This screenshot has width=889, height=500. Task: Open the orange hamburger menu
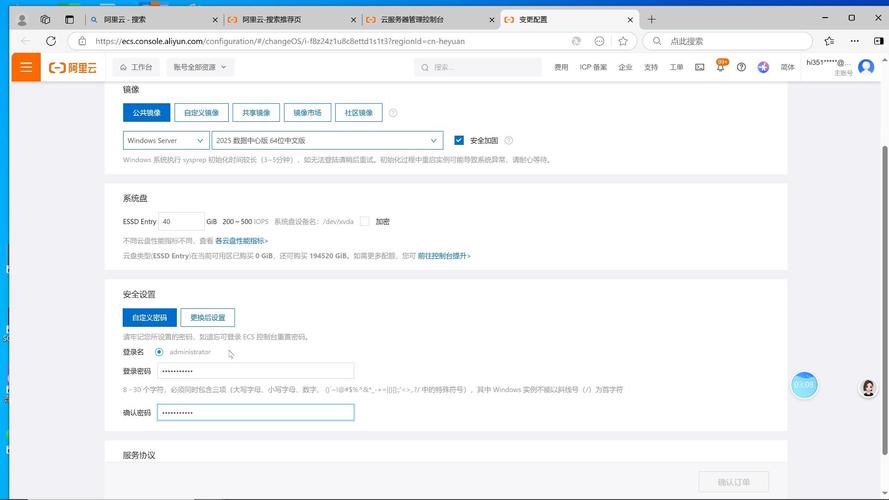point(26,67)
